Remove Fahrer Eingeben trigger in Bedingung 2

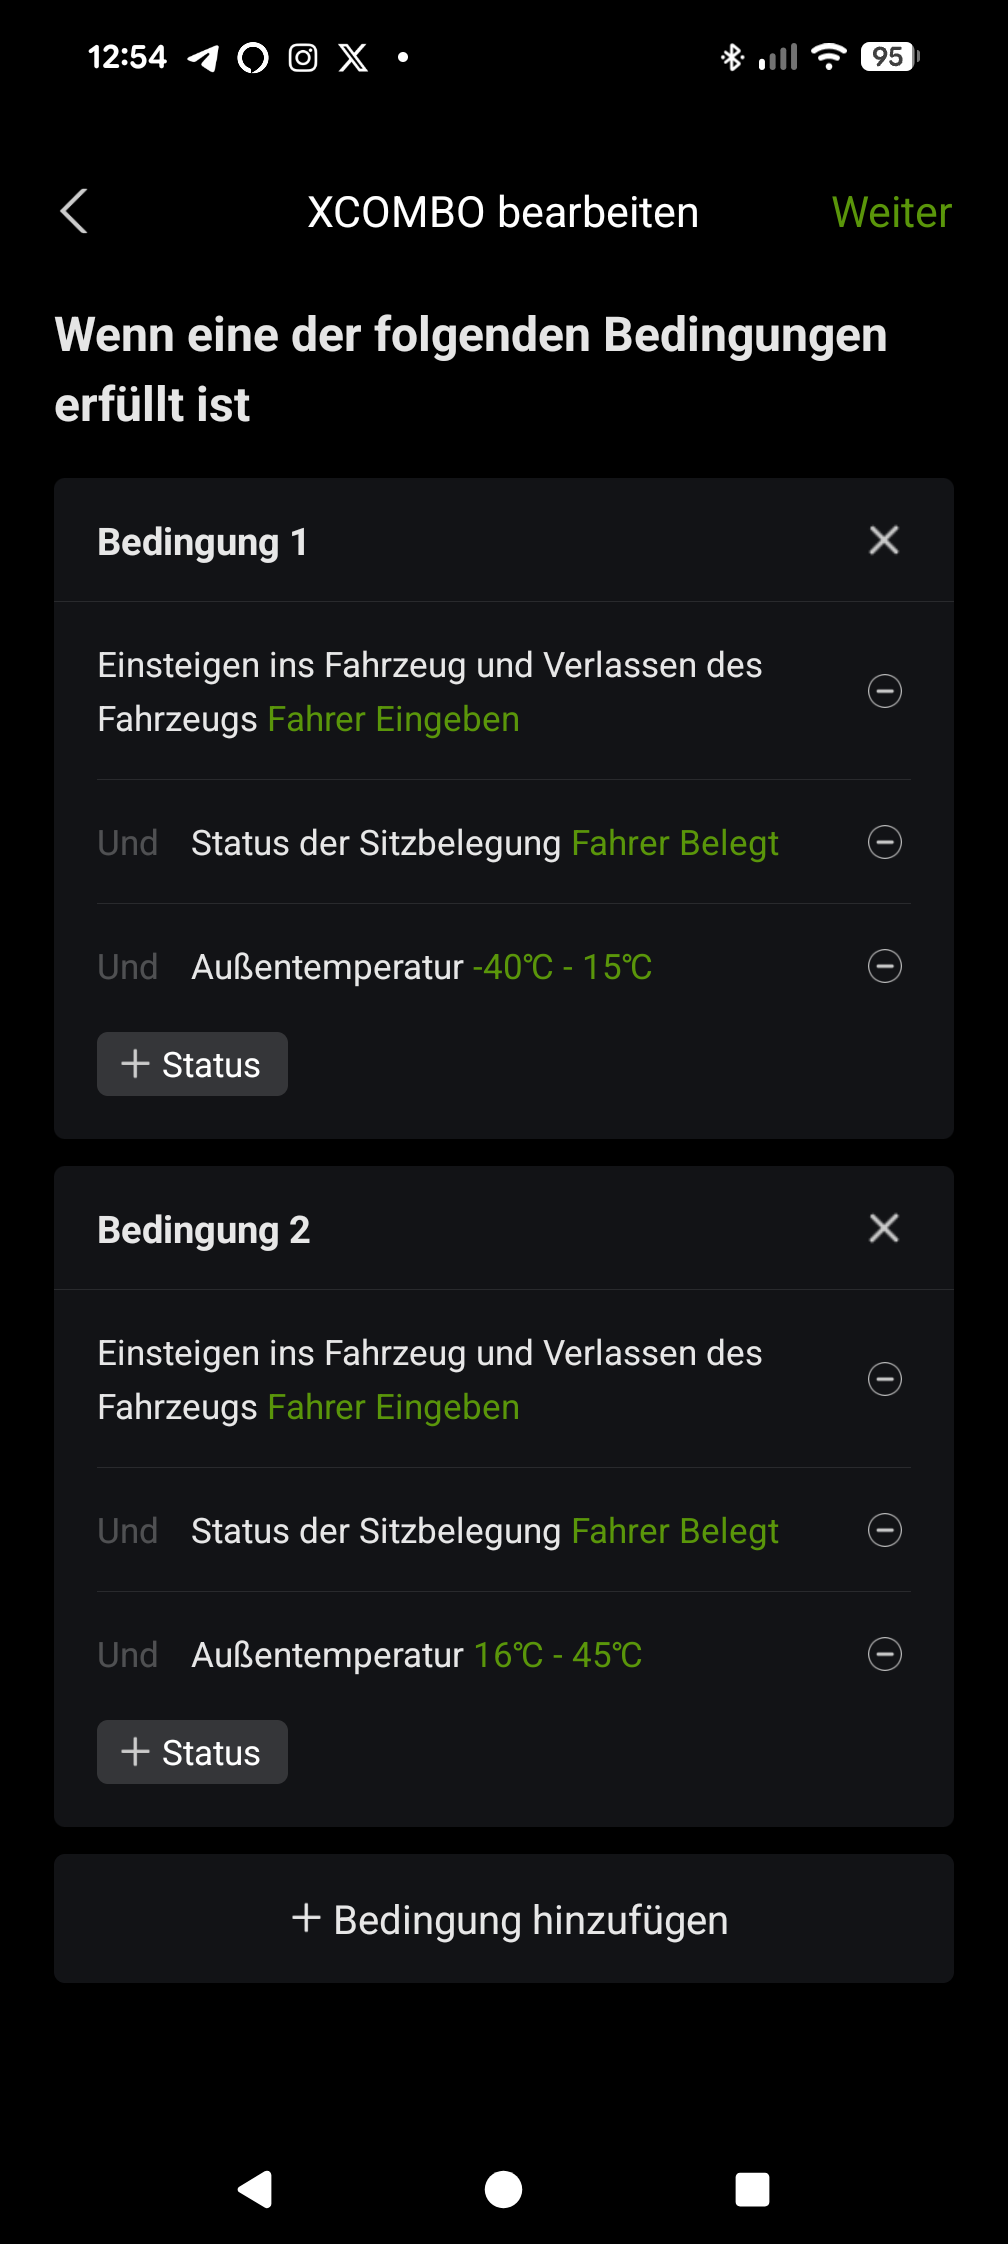[x=885, y=1379]
